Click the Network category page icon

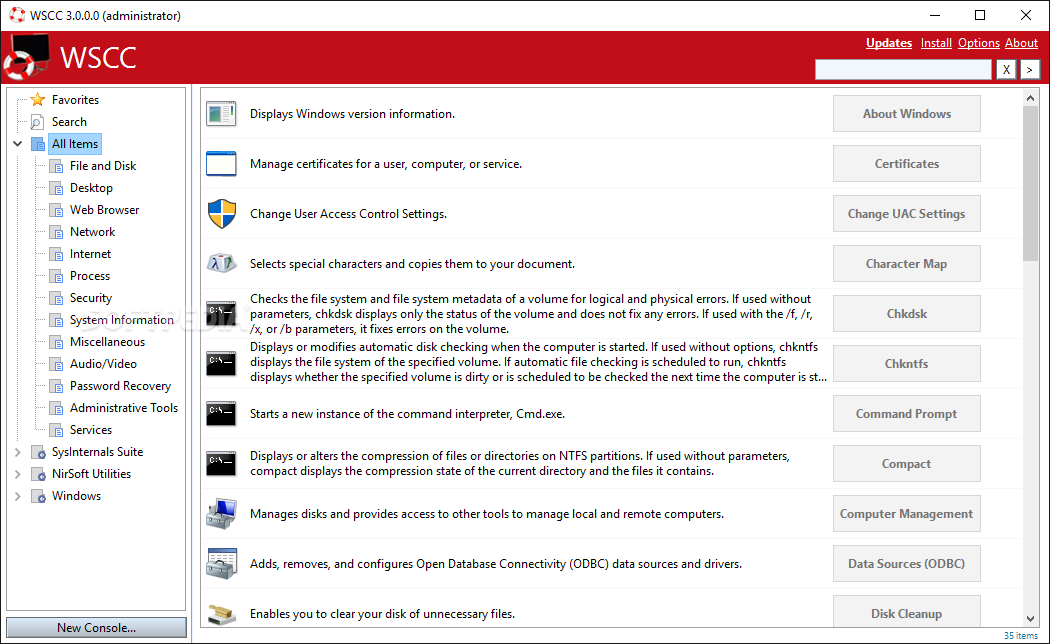pos(56,232)
